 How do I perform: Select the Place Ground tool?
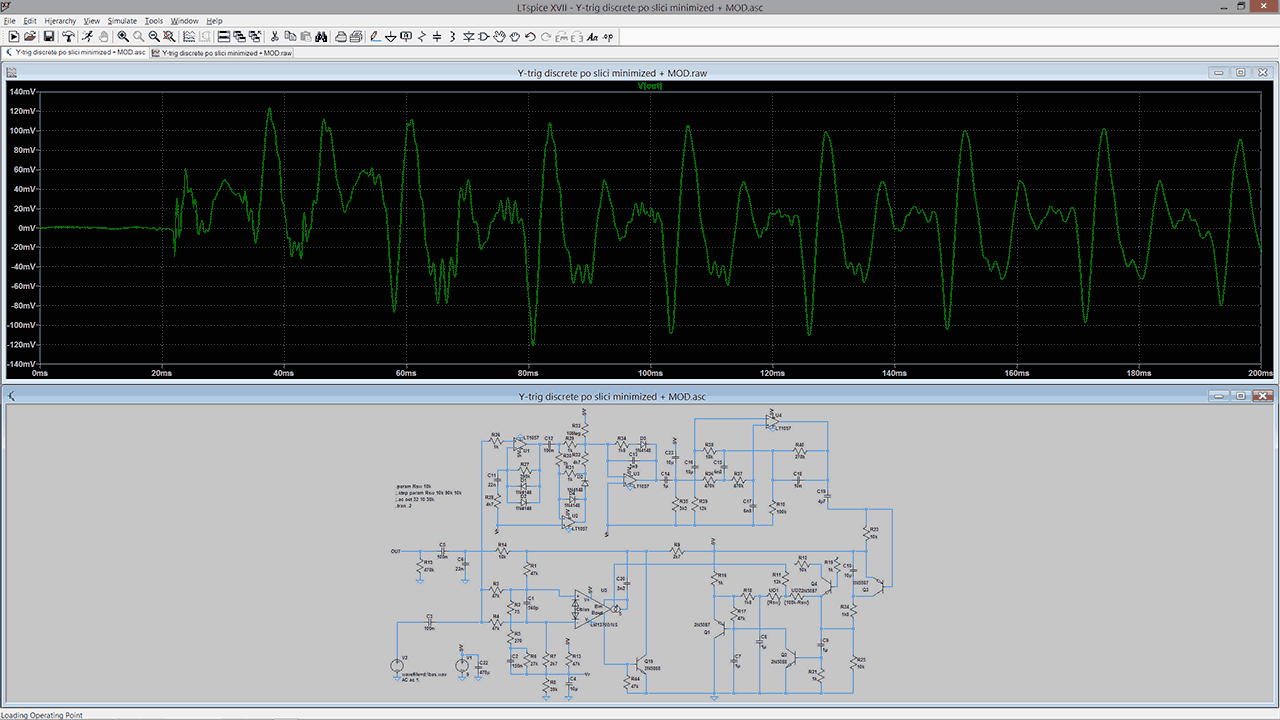(x=391, y=37)
